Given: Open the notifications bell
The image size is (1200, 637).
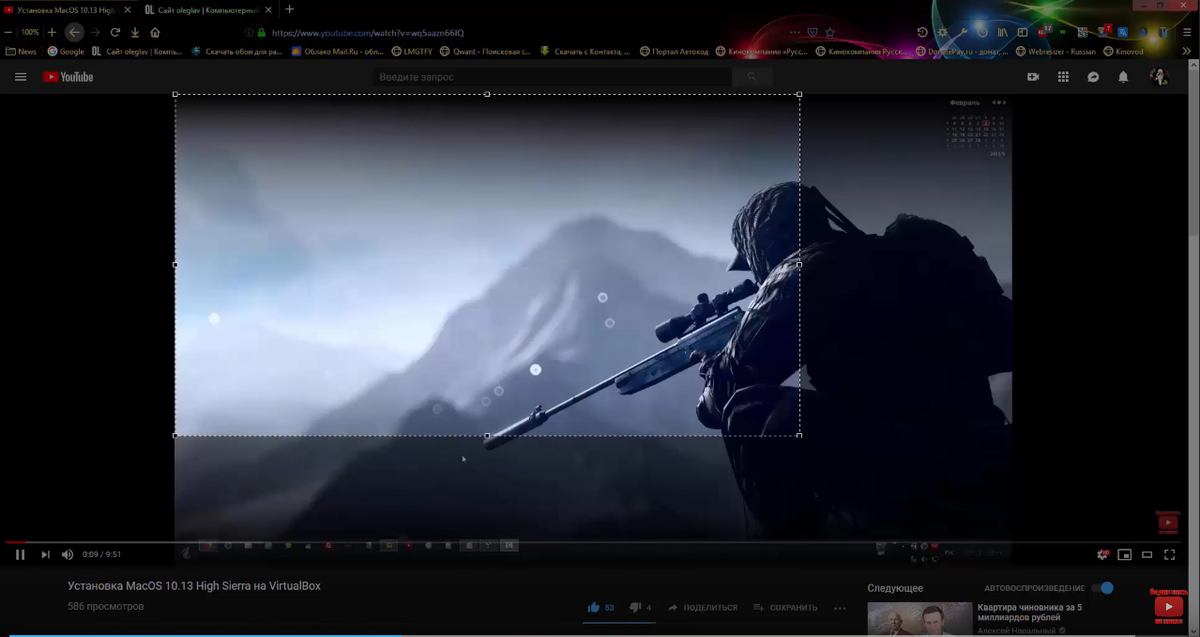Looking at the screenshot, I should pyautogui.click(x=1122, y=76).
